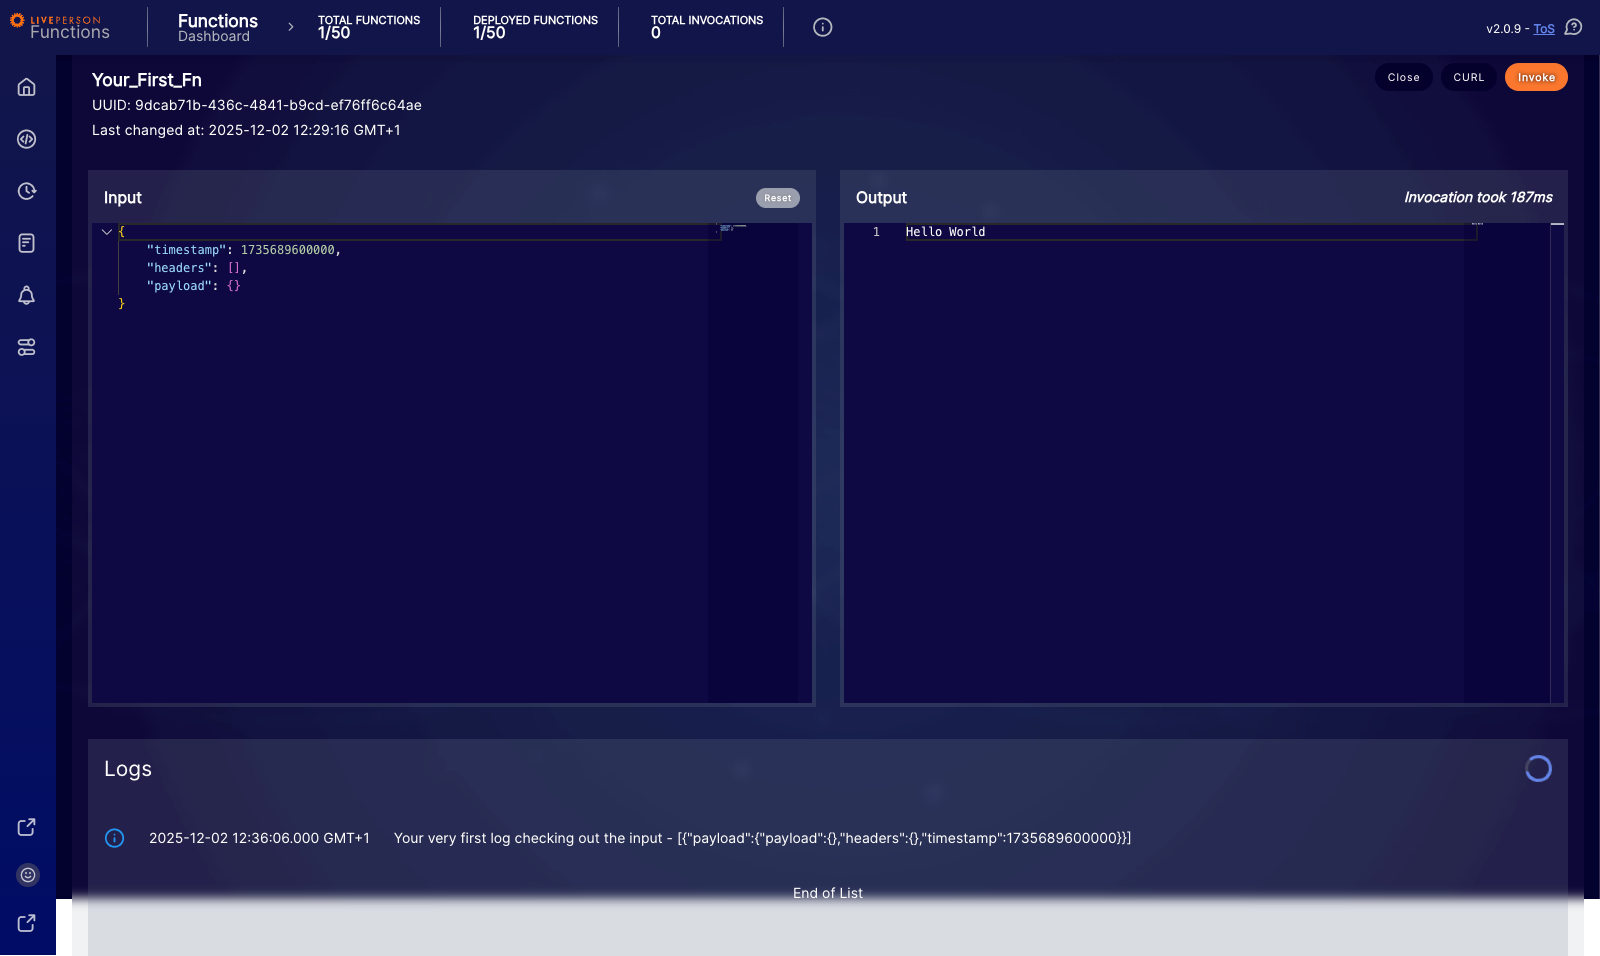Screen dimensions: 1600x956
Task: Click the refresh spinner in the Logs panel
Action: tap(1538, 769)
